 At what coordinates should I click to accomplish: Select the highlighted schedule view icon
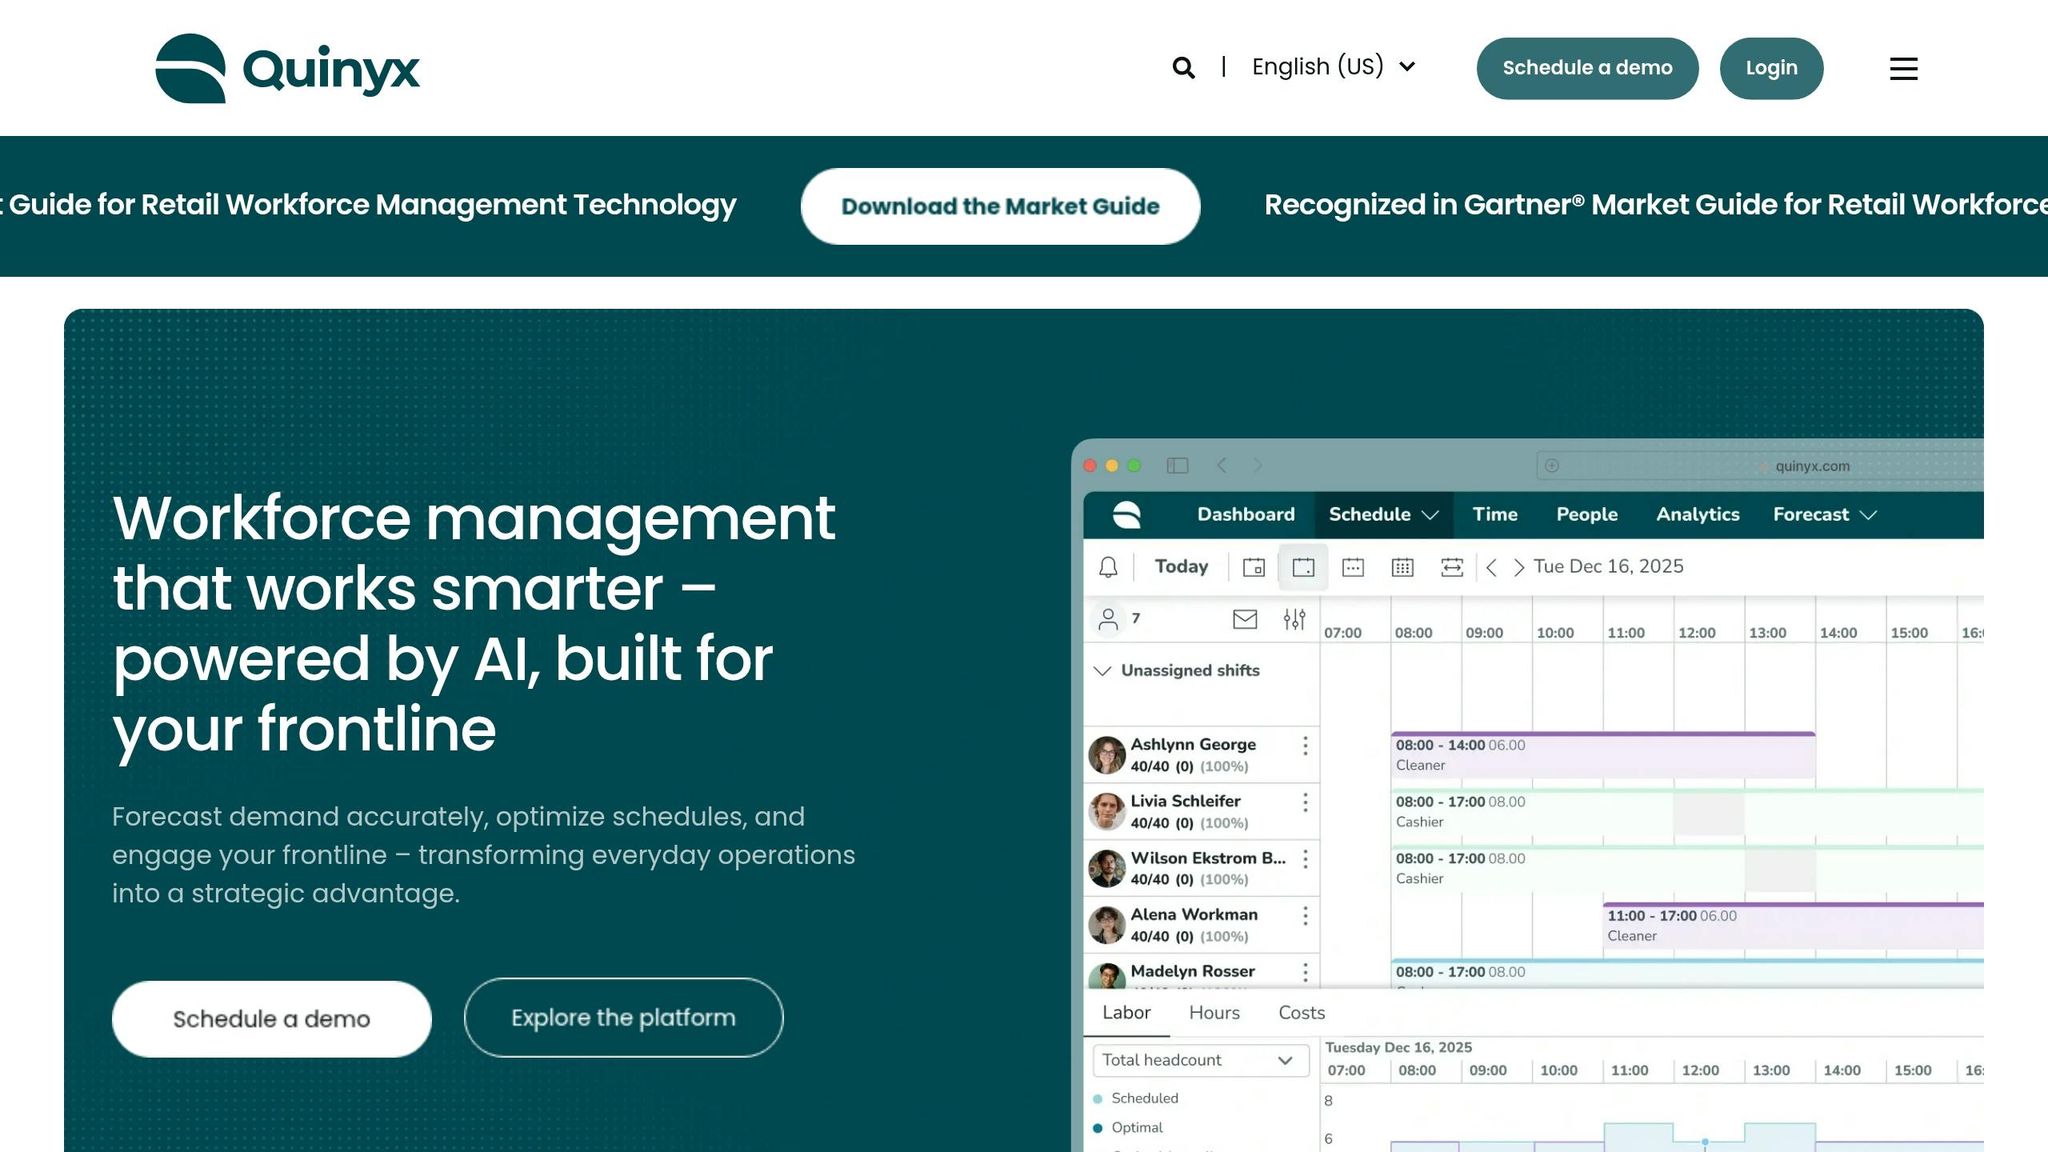tap(1303, 567)
